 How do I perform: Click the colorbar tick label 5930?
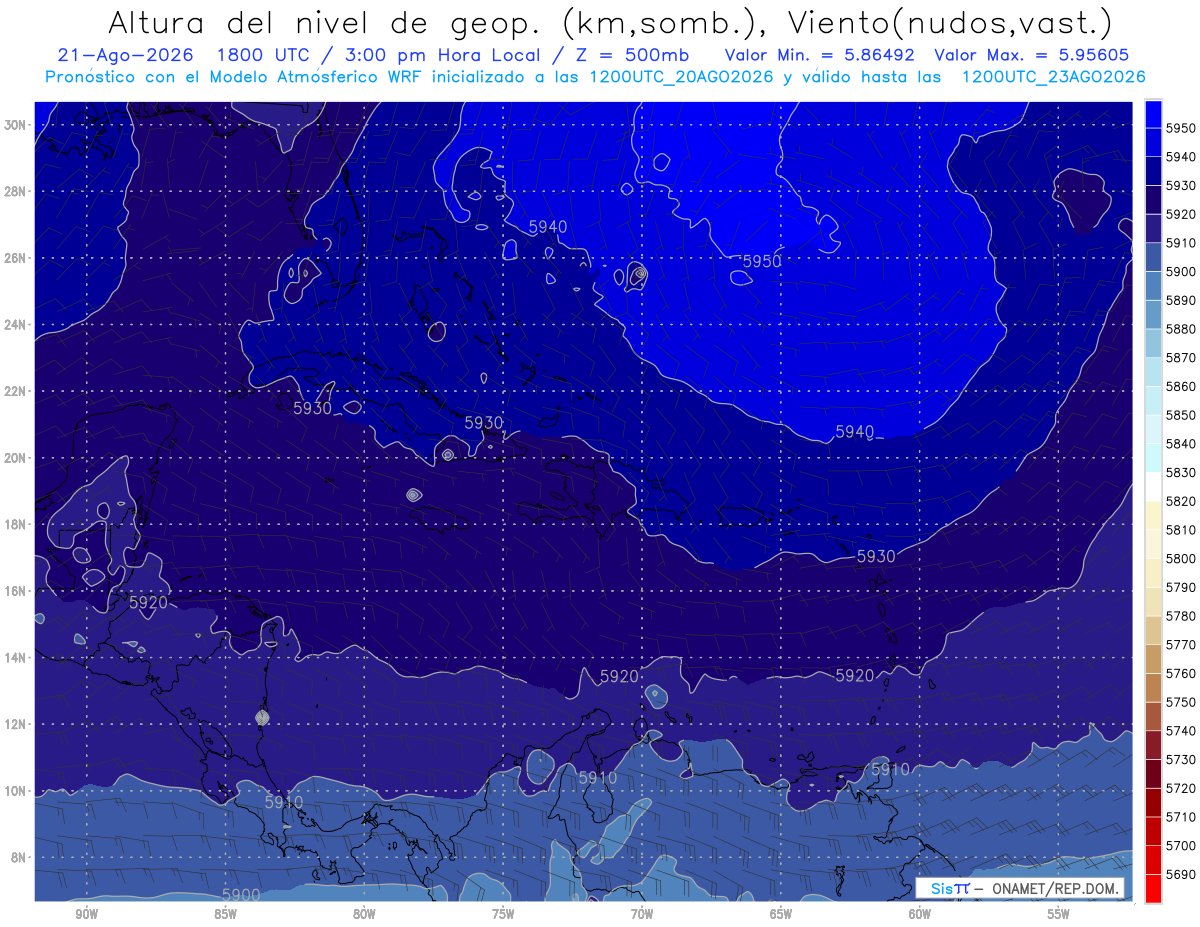(x=1180, y=186)
